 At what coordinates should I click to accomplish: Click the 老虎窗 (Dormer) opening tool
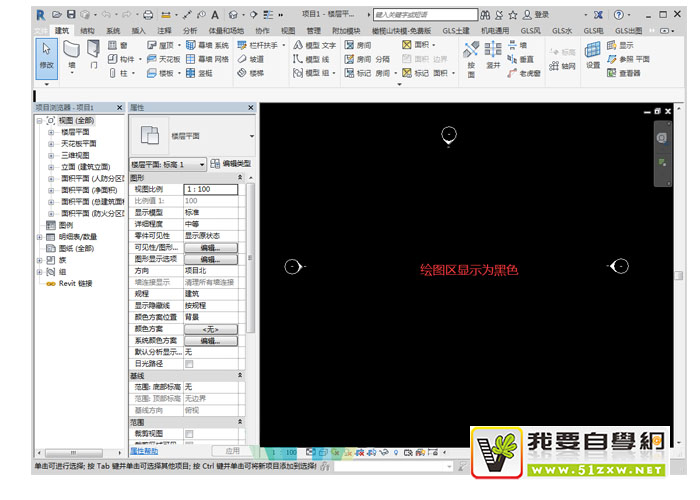[524, 73]
